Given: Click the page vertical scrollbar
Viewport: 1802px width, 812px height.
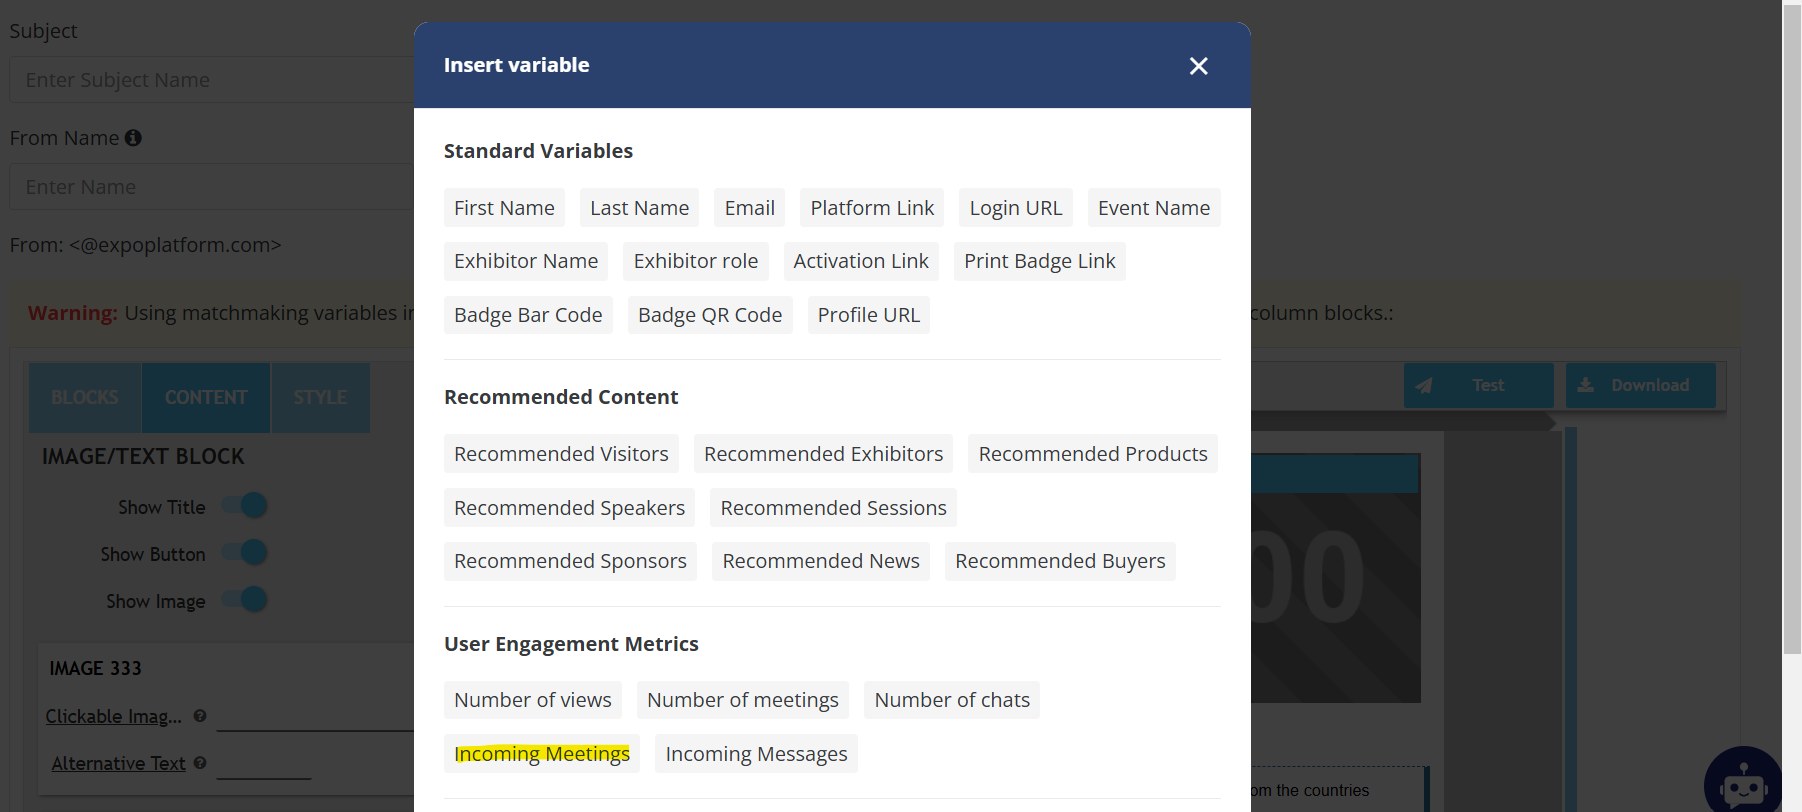Looking at the screenshot, I should click(1792, 330).
